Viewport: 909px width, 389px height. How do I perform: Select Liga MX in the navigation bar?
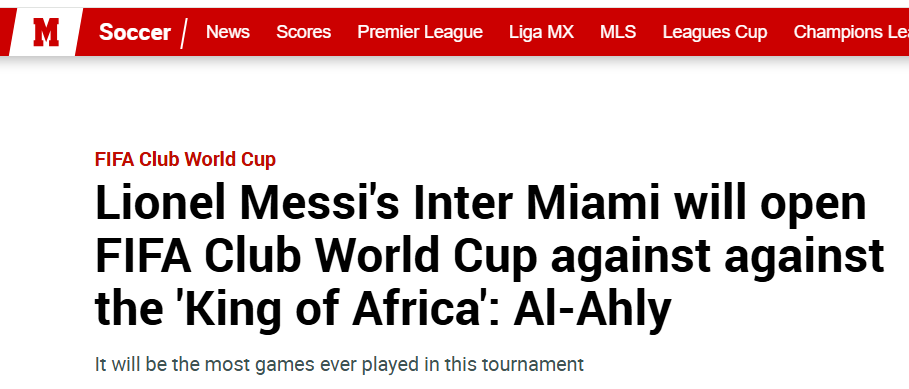click(x=541, y=32)
